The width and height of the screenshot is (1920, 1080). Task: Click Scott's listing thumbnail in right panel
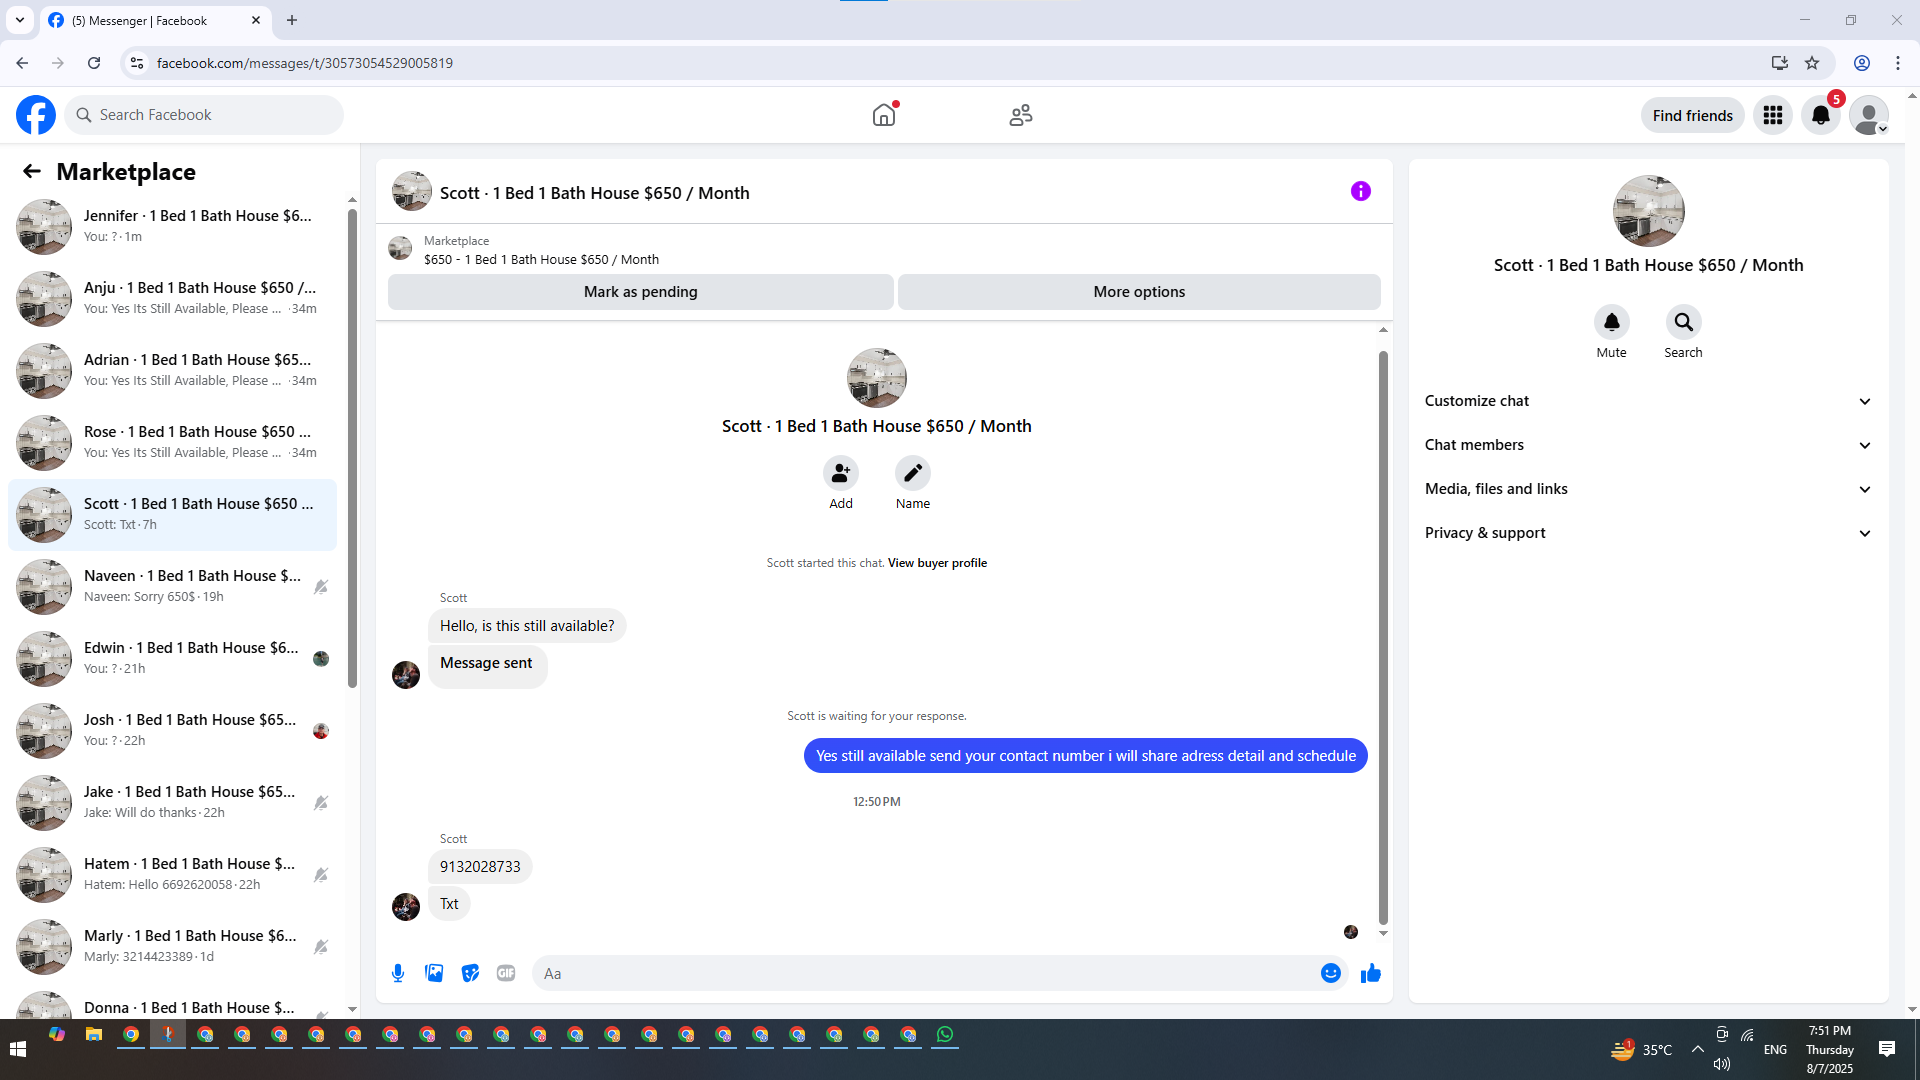(1649, 211)
